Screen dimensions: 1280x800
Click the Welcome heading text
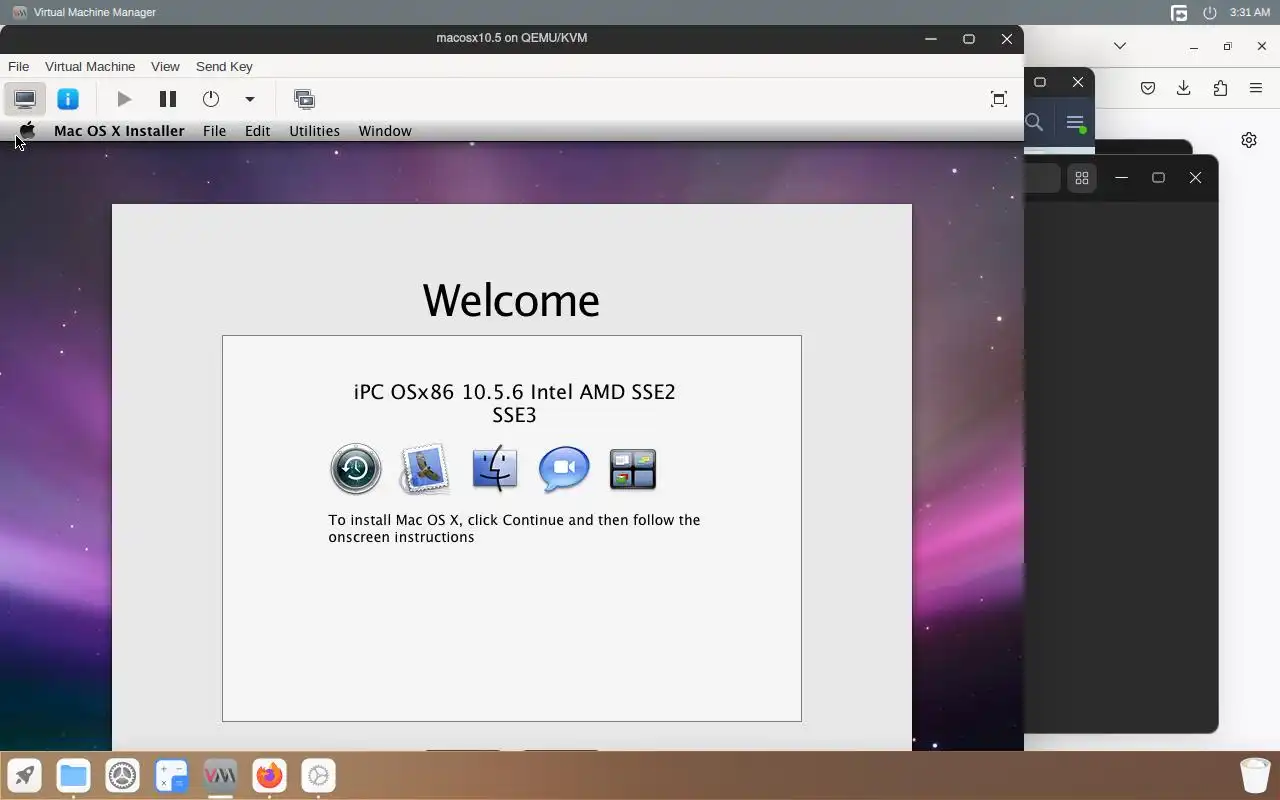(511, 300)
